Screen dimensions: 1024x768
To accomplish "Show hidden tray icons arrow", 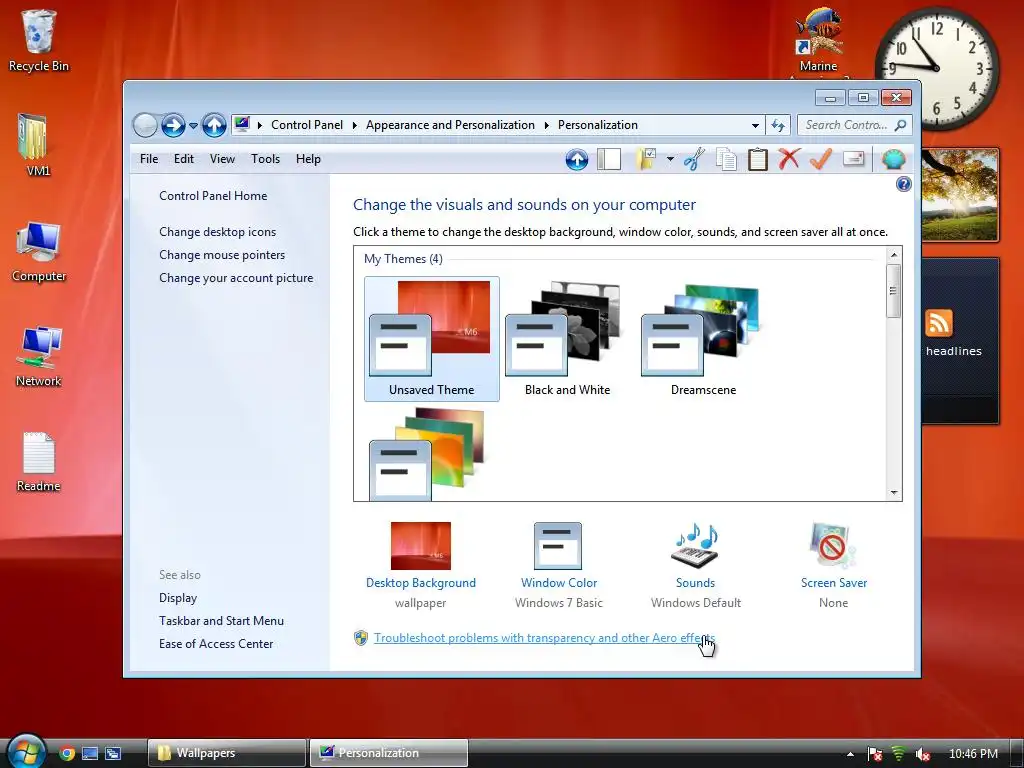I will (x=850, y=754).
